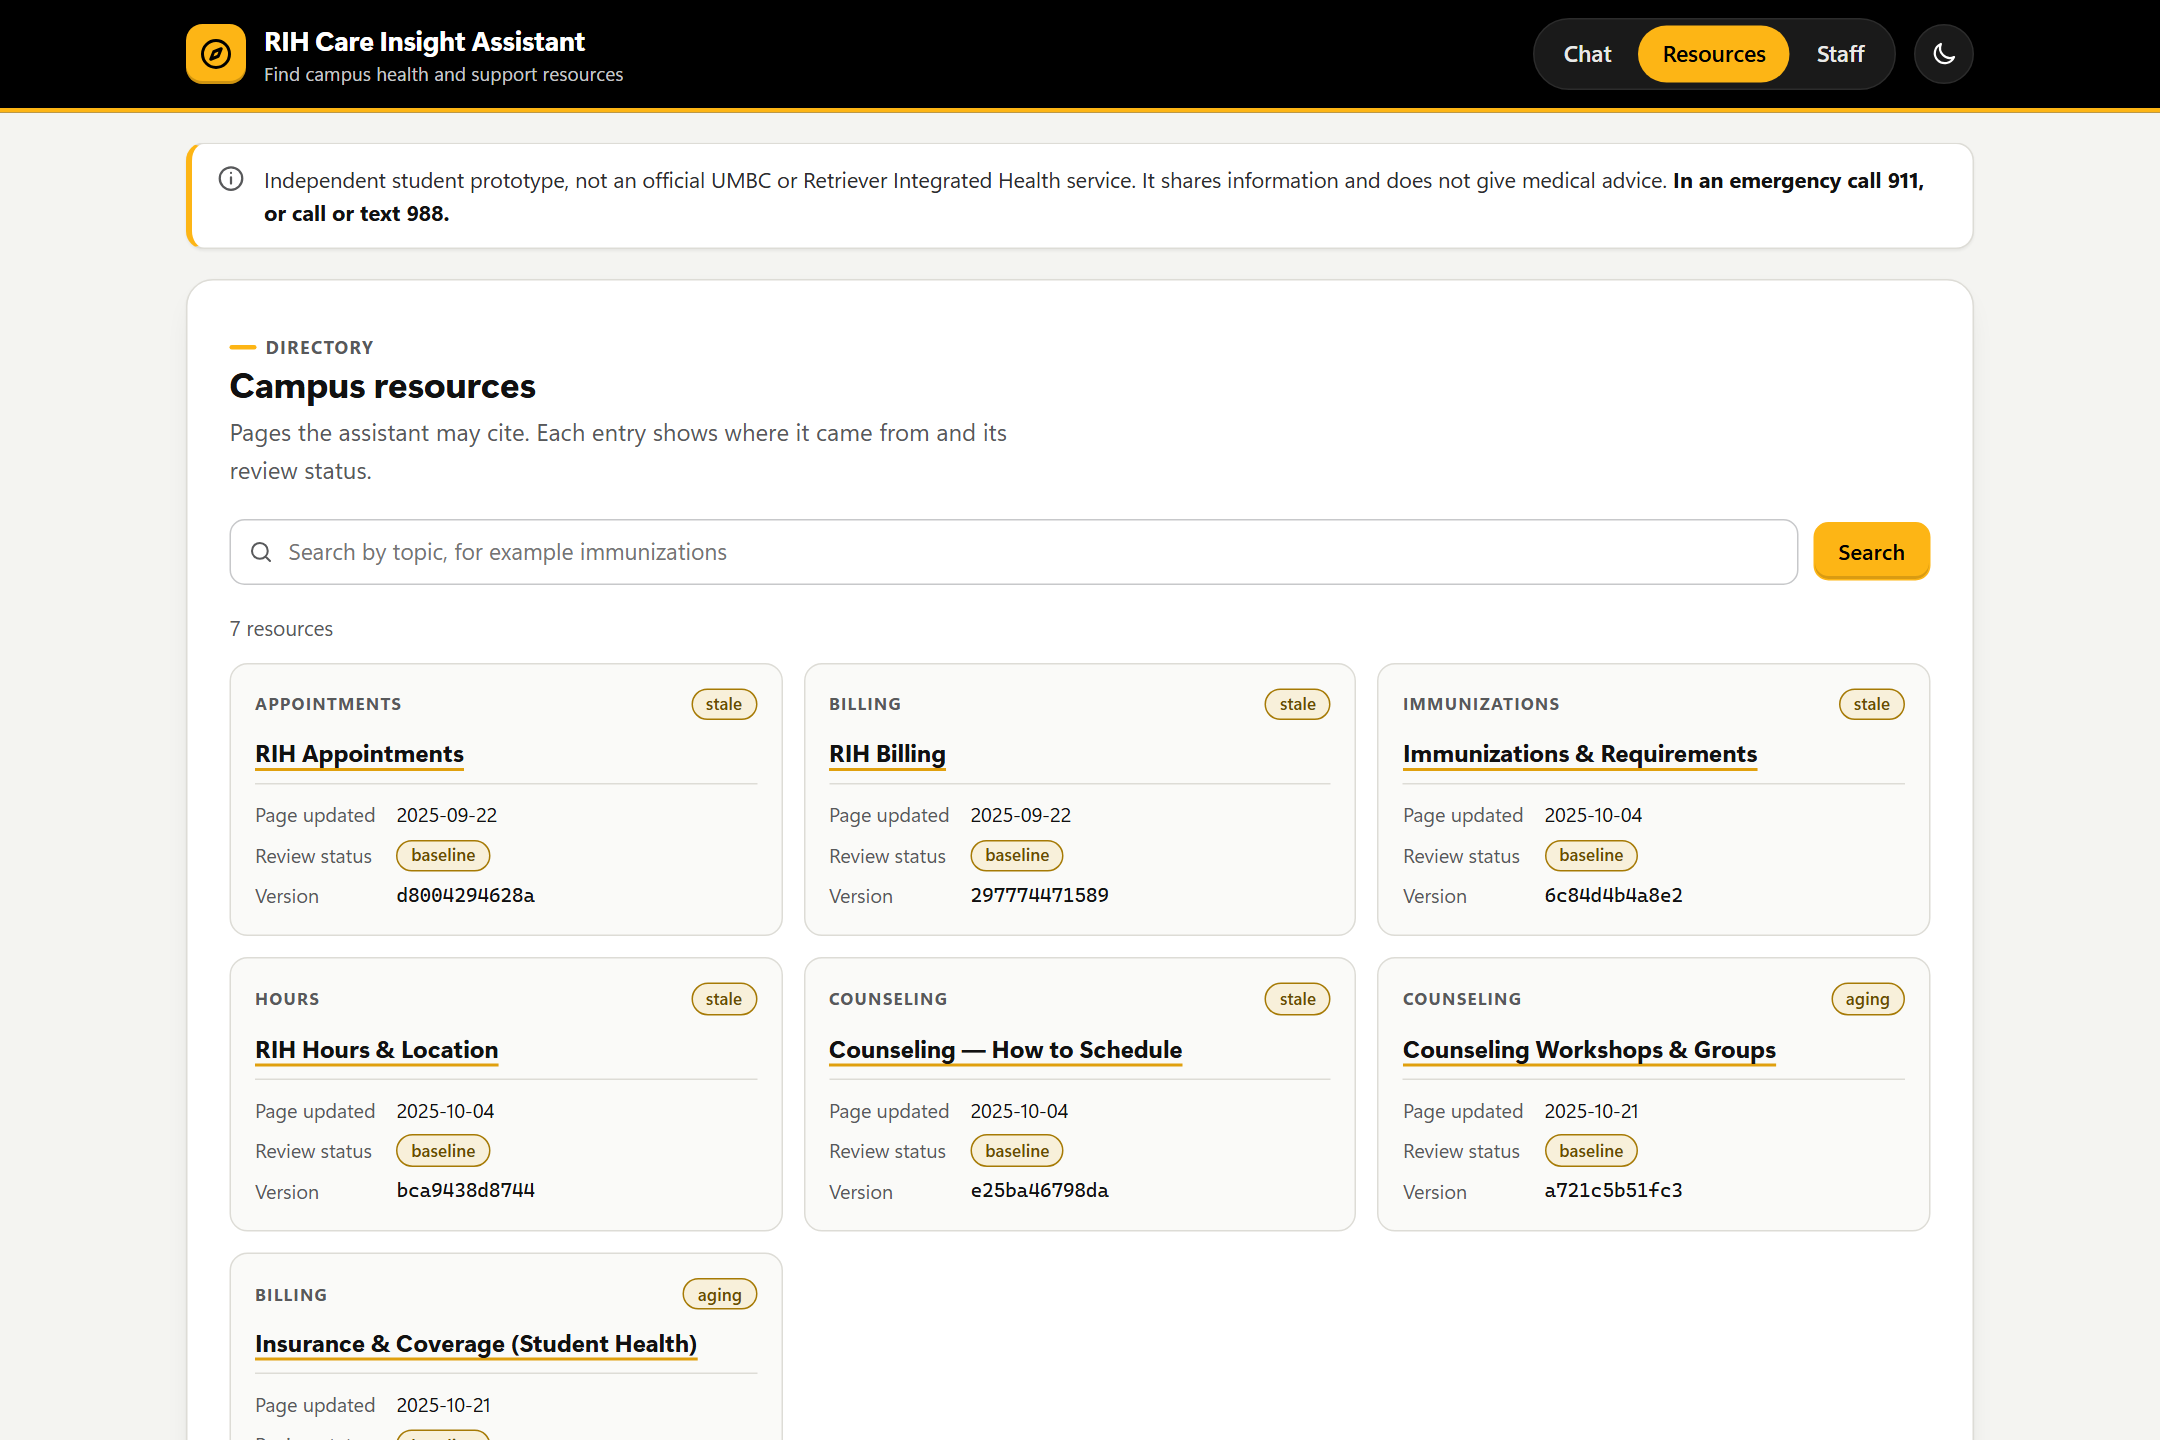
Task: Toggle dark mode with moon icon
Action: click(1943, 54)
